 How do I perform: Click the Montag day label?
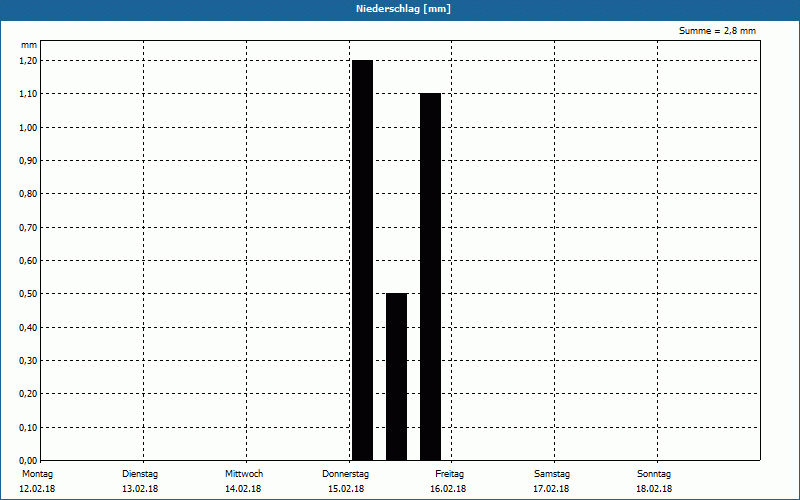point(37,474)
